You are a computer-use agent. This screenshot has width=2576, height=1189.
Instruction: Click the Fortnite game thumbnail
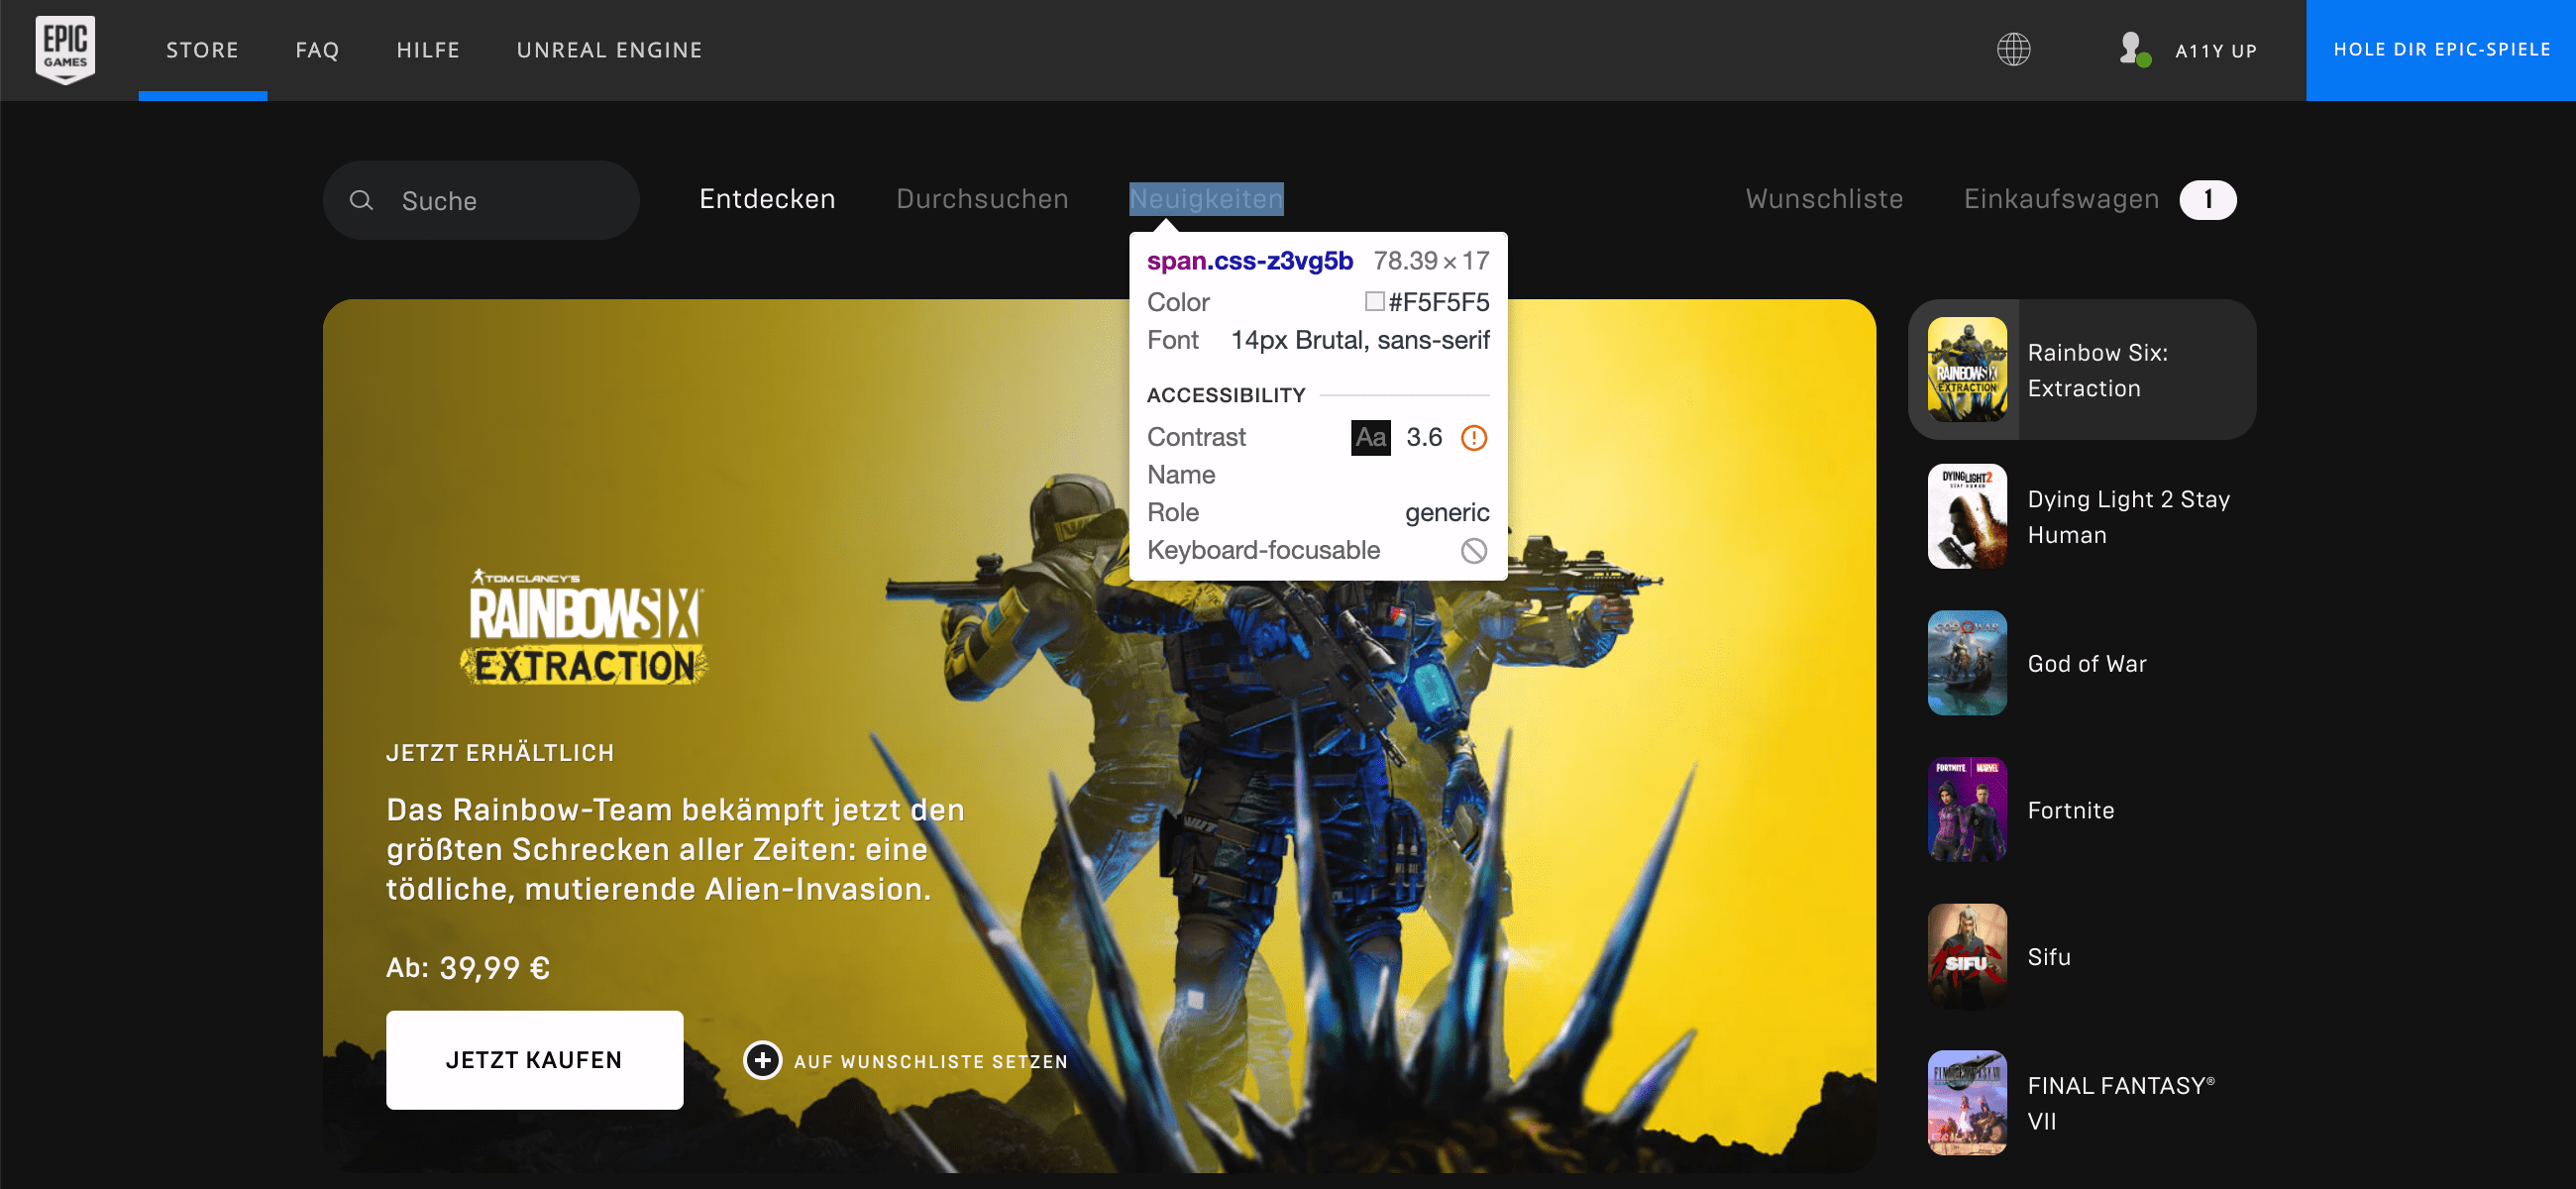(x=1968, y=810)
